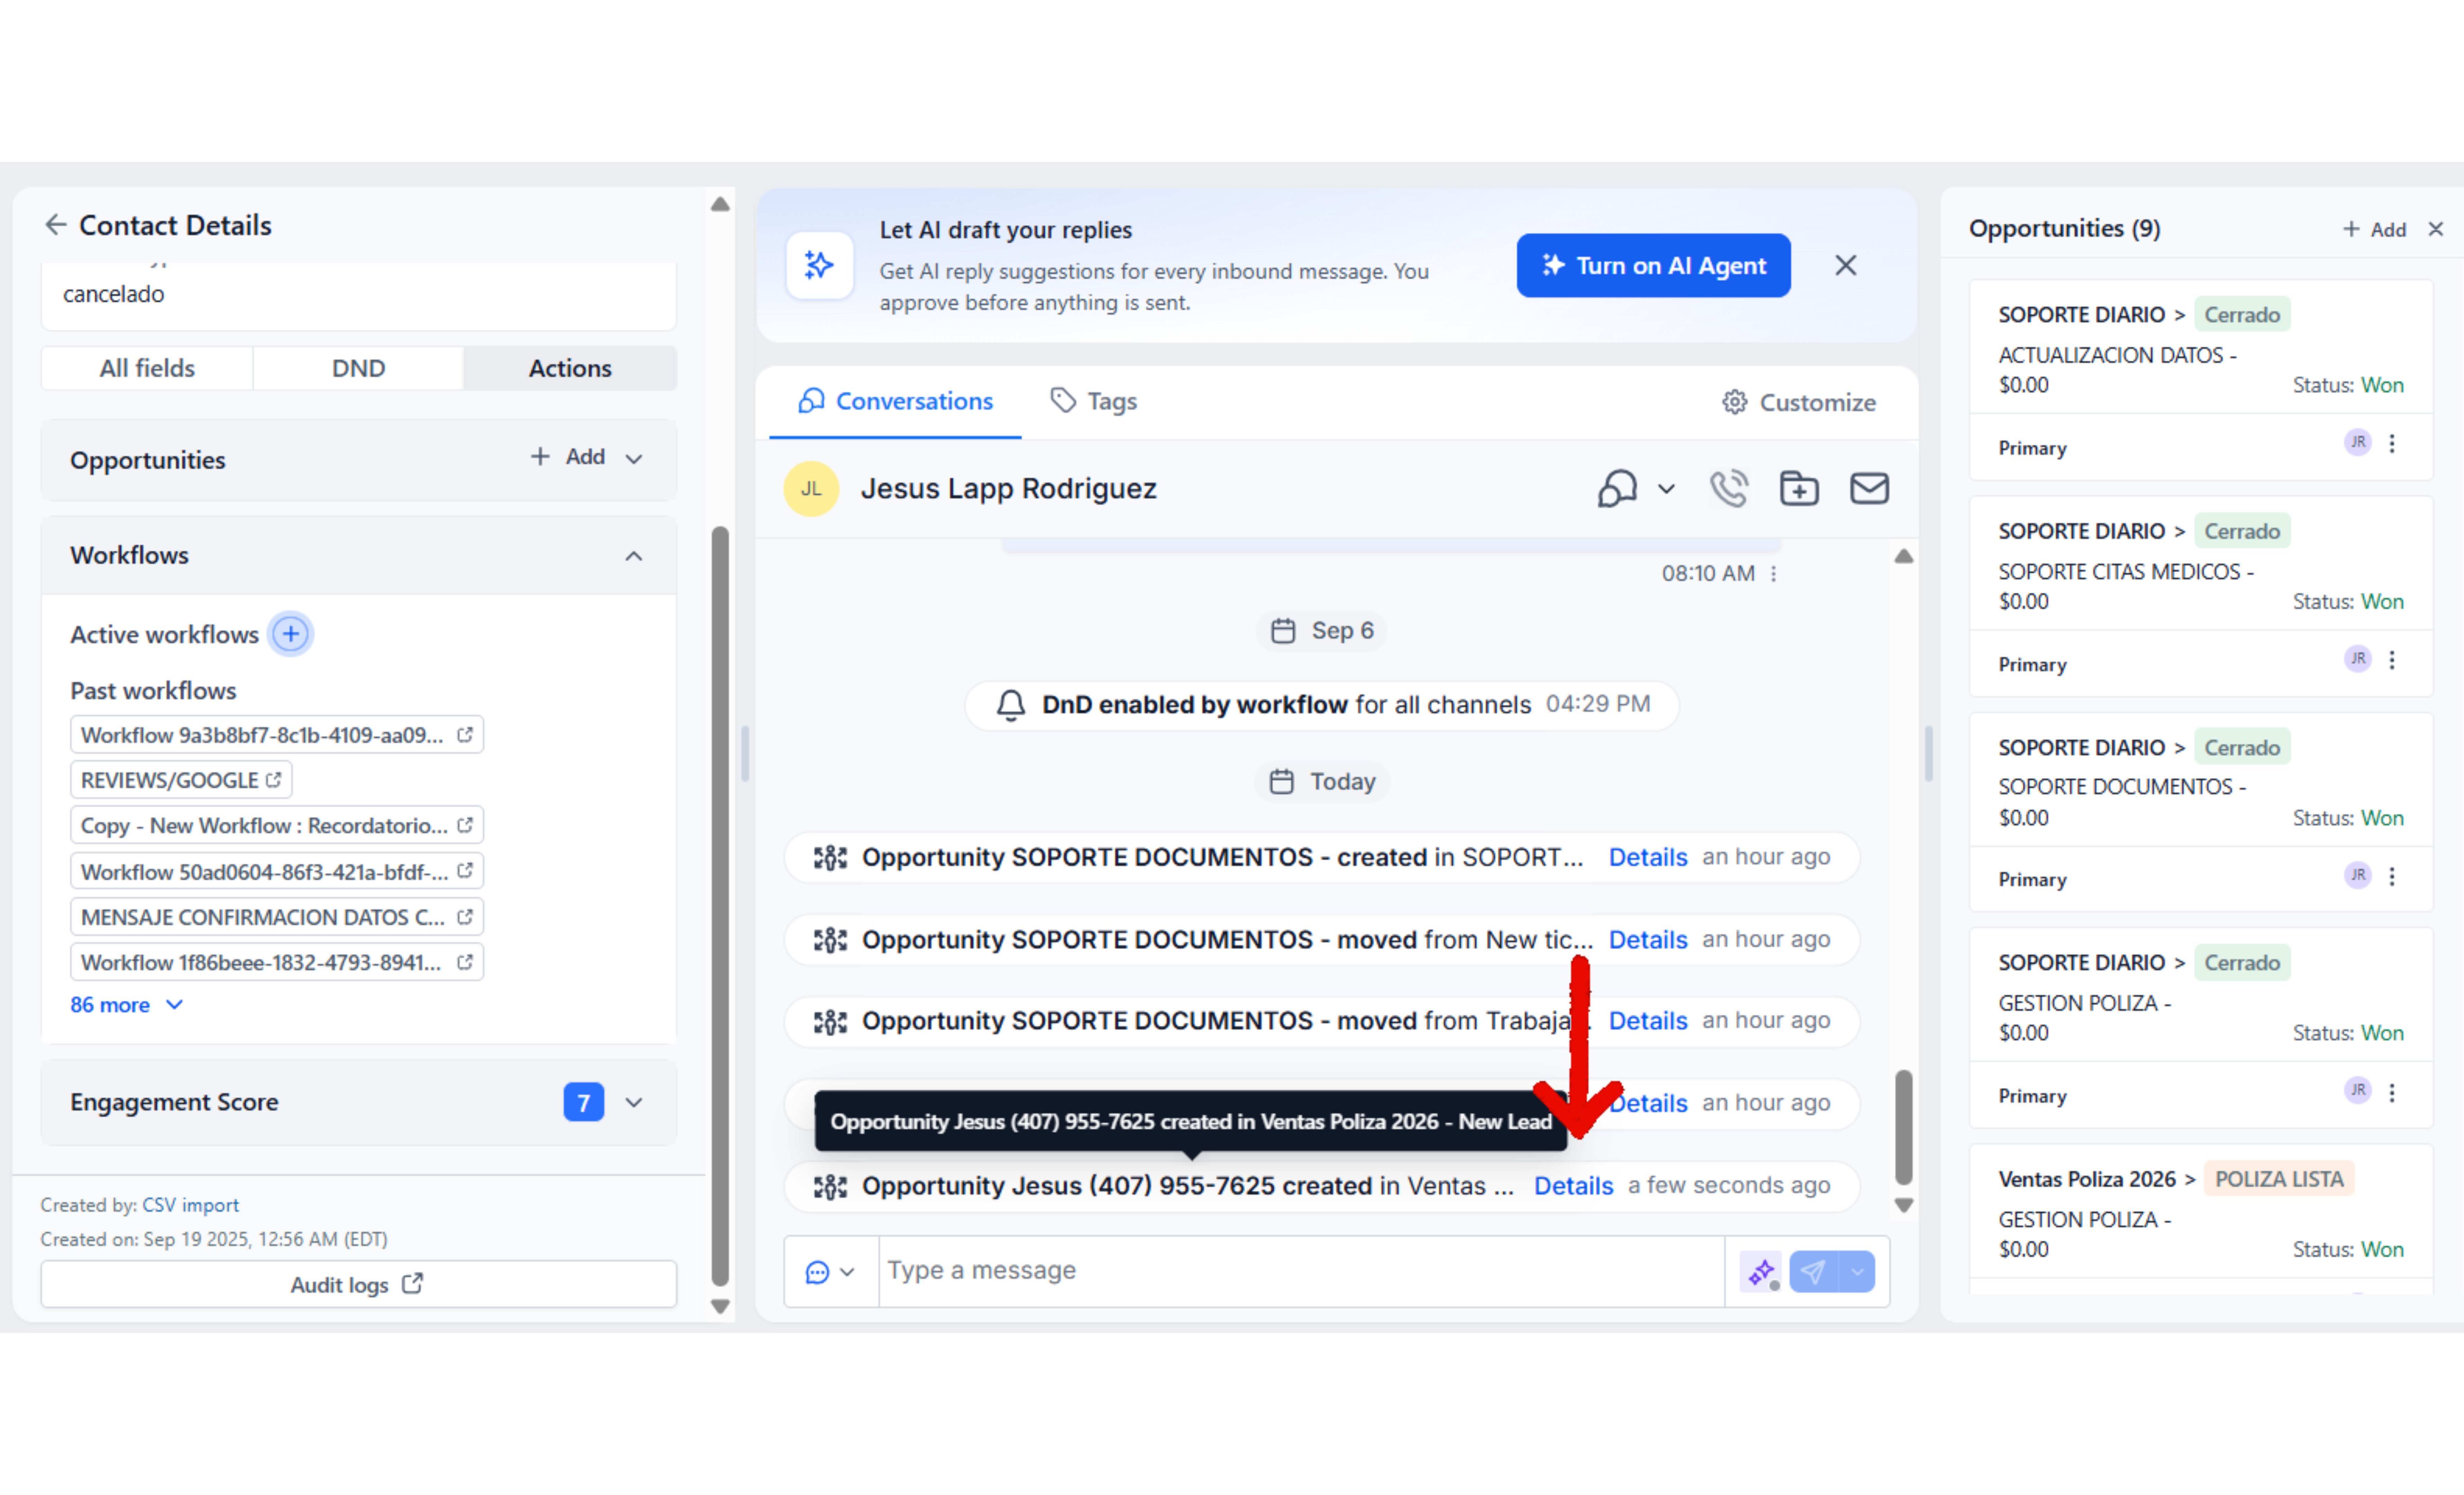Go back from Contact Details
The width and height of the screenshot is (2464, 1495).
pos(56,225)
